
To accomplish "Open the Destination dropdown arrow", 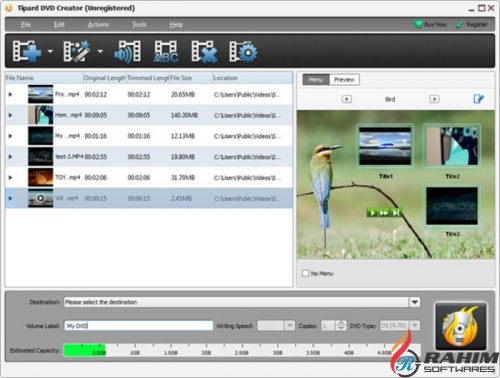I will coord(415,302).
